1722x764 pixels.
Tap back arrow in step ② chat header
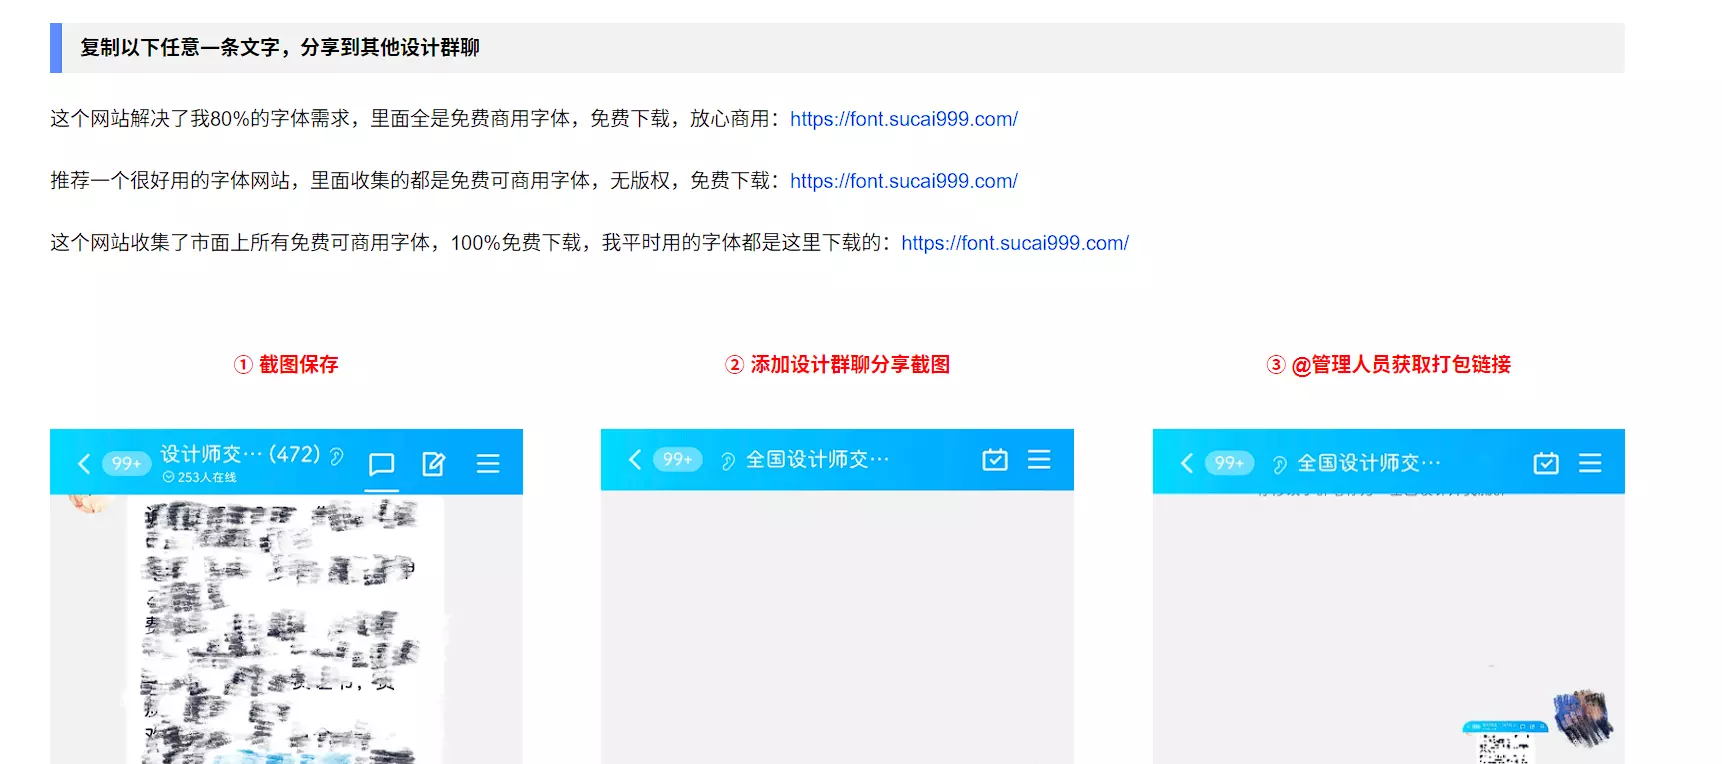click(x=634, y=459)
